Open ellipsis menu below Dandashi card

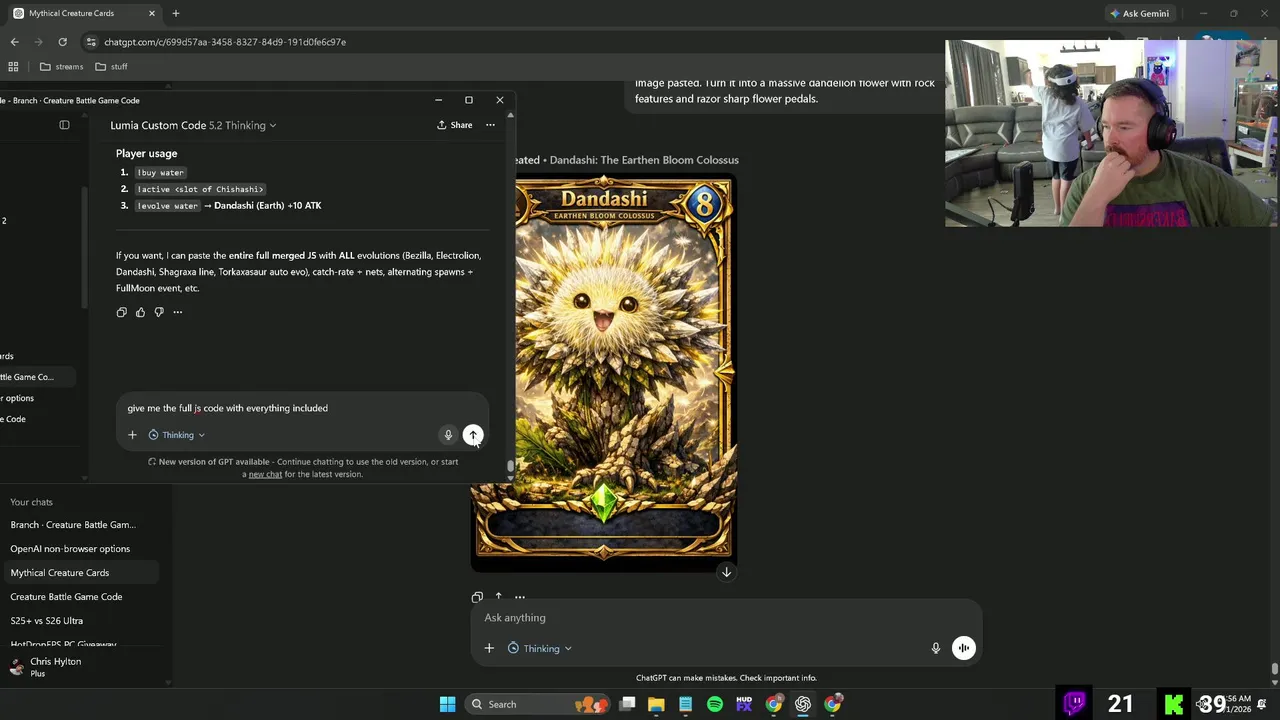coord(520,597)
